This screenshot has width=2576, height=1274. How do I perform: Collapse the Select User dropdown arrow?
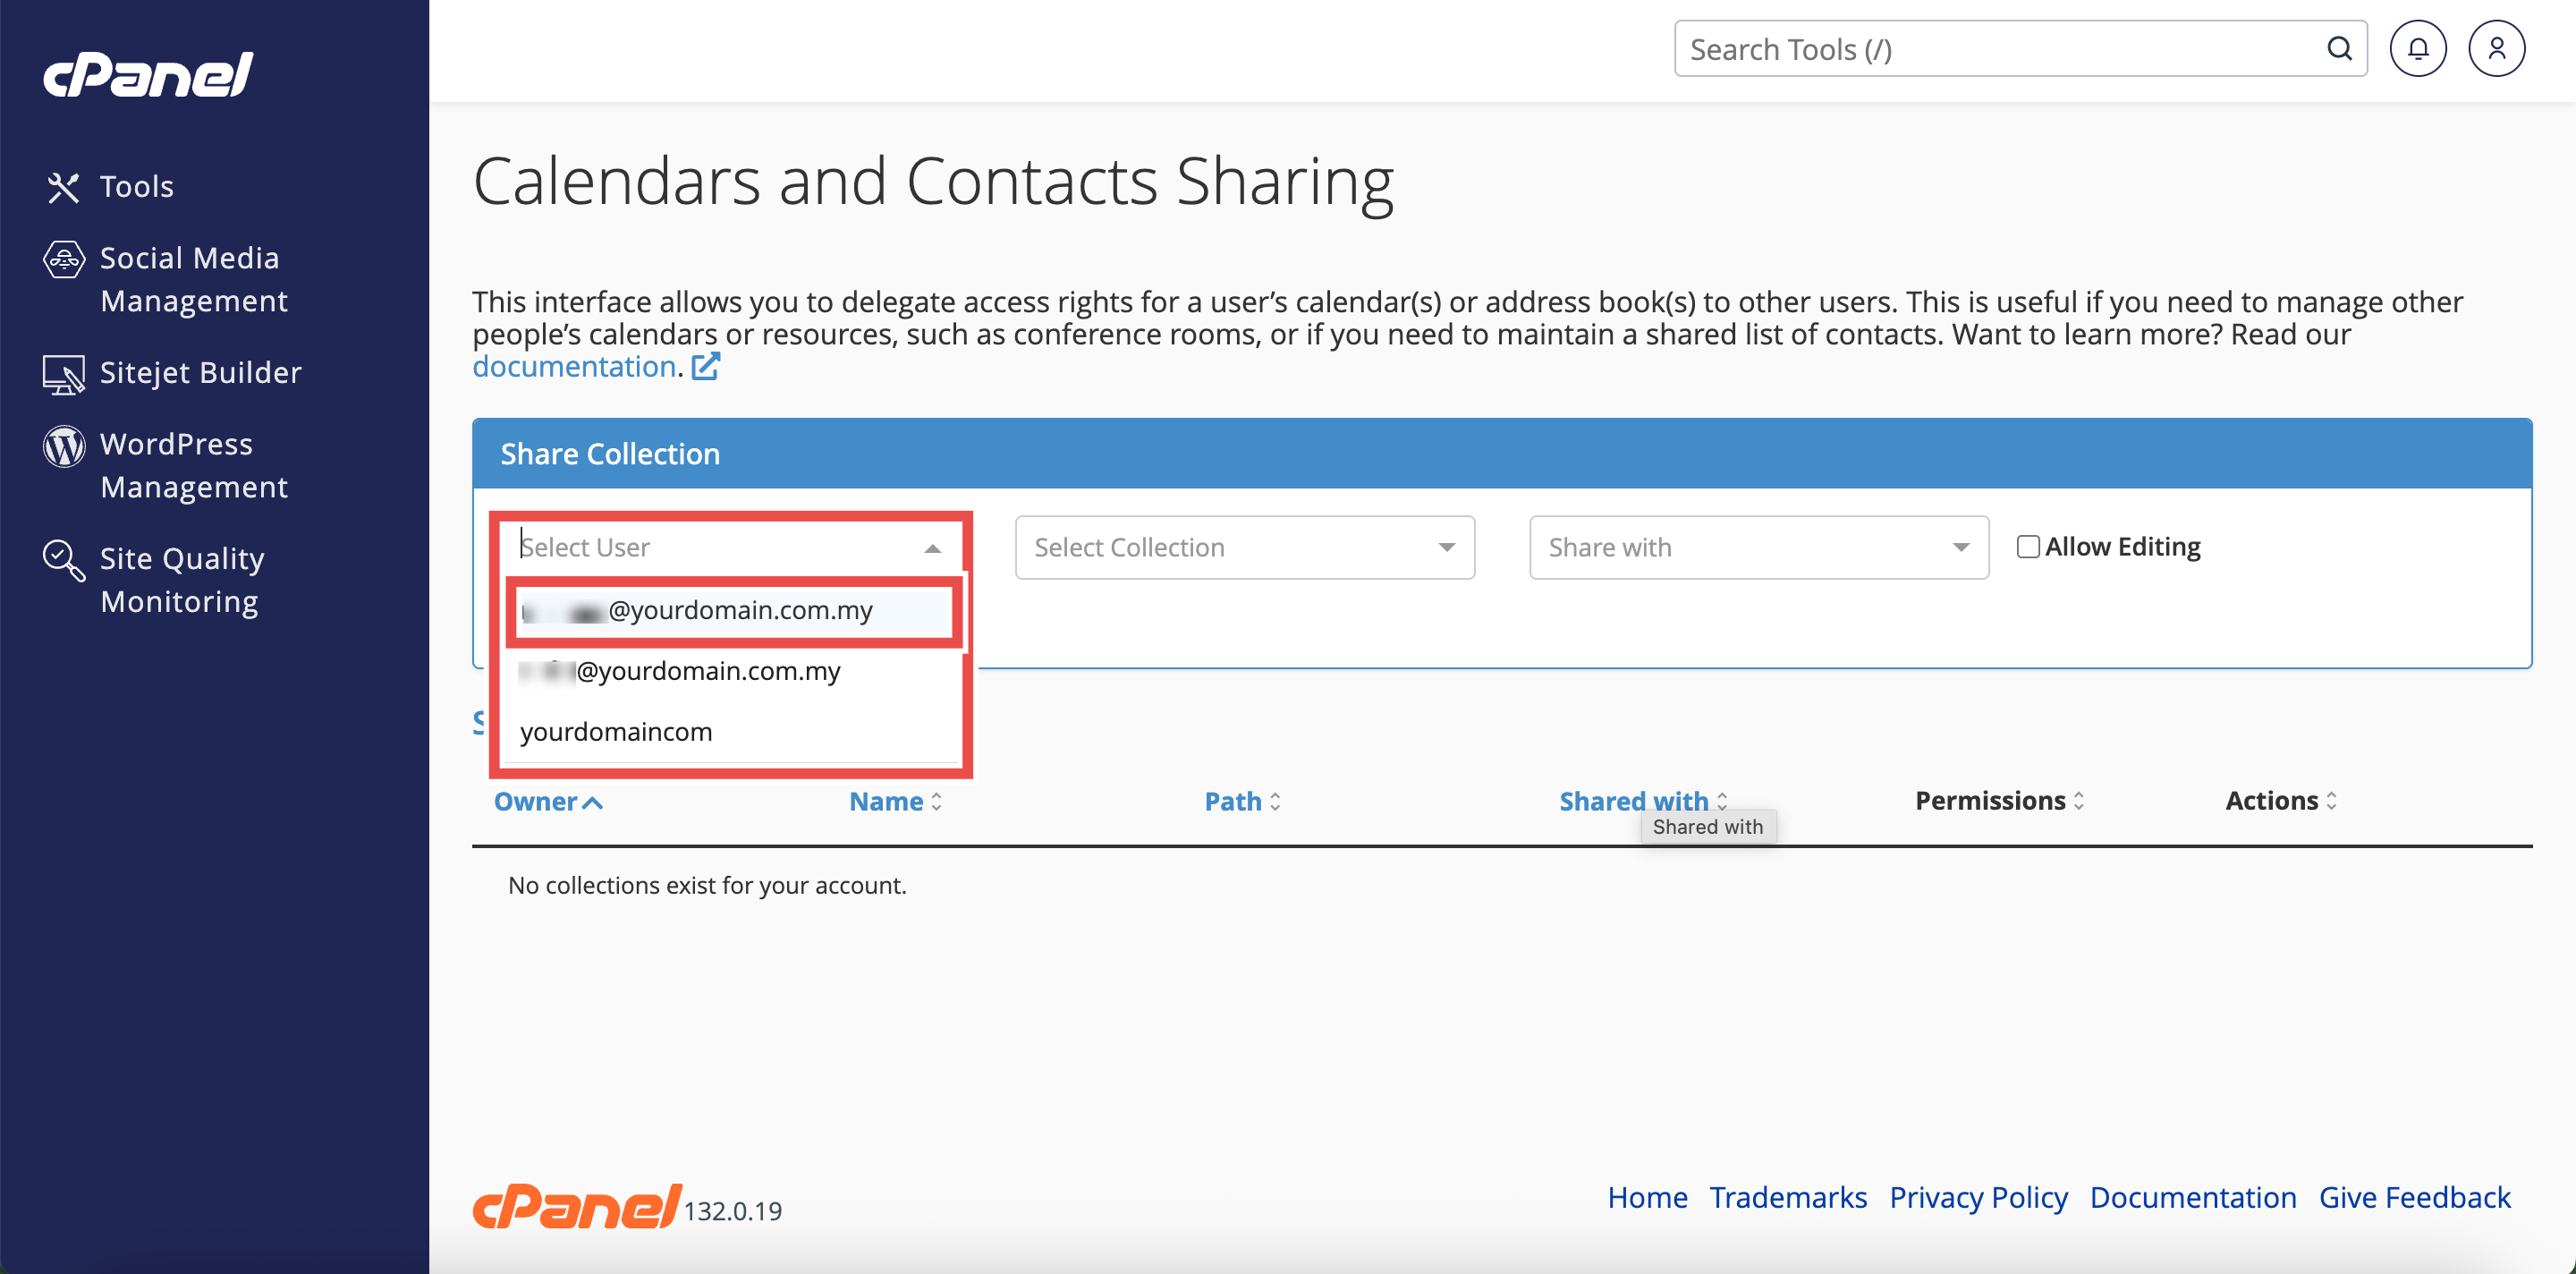tap(932, 548)
